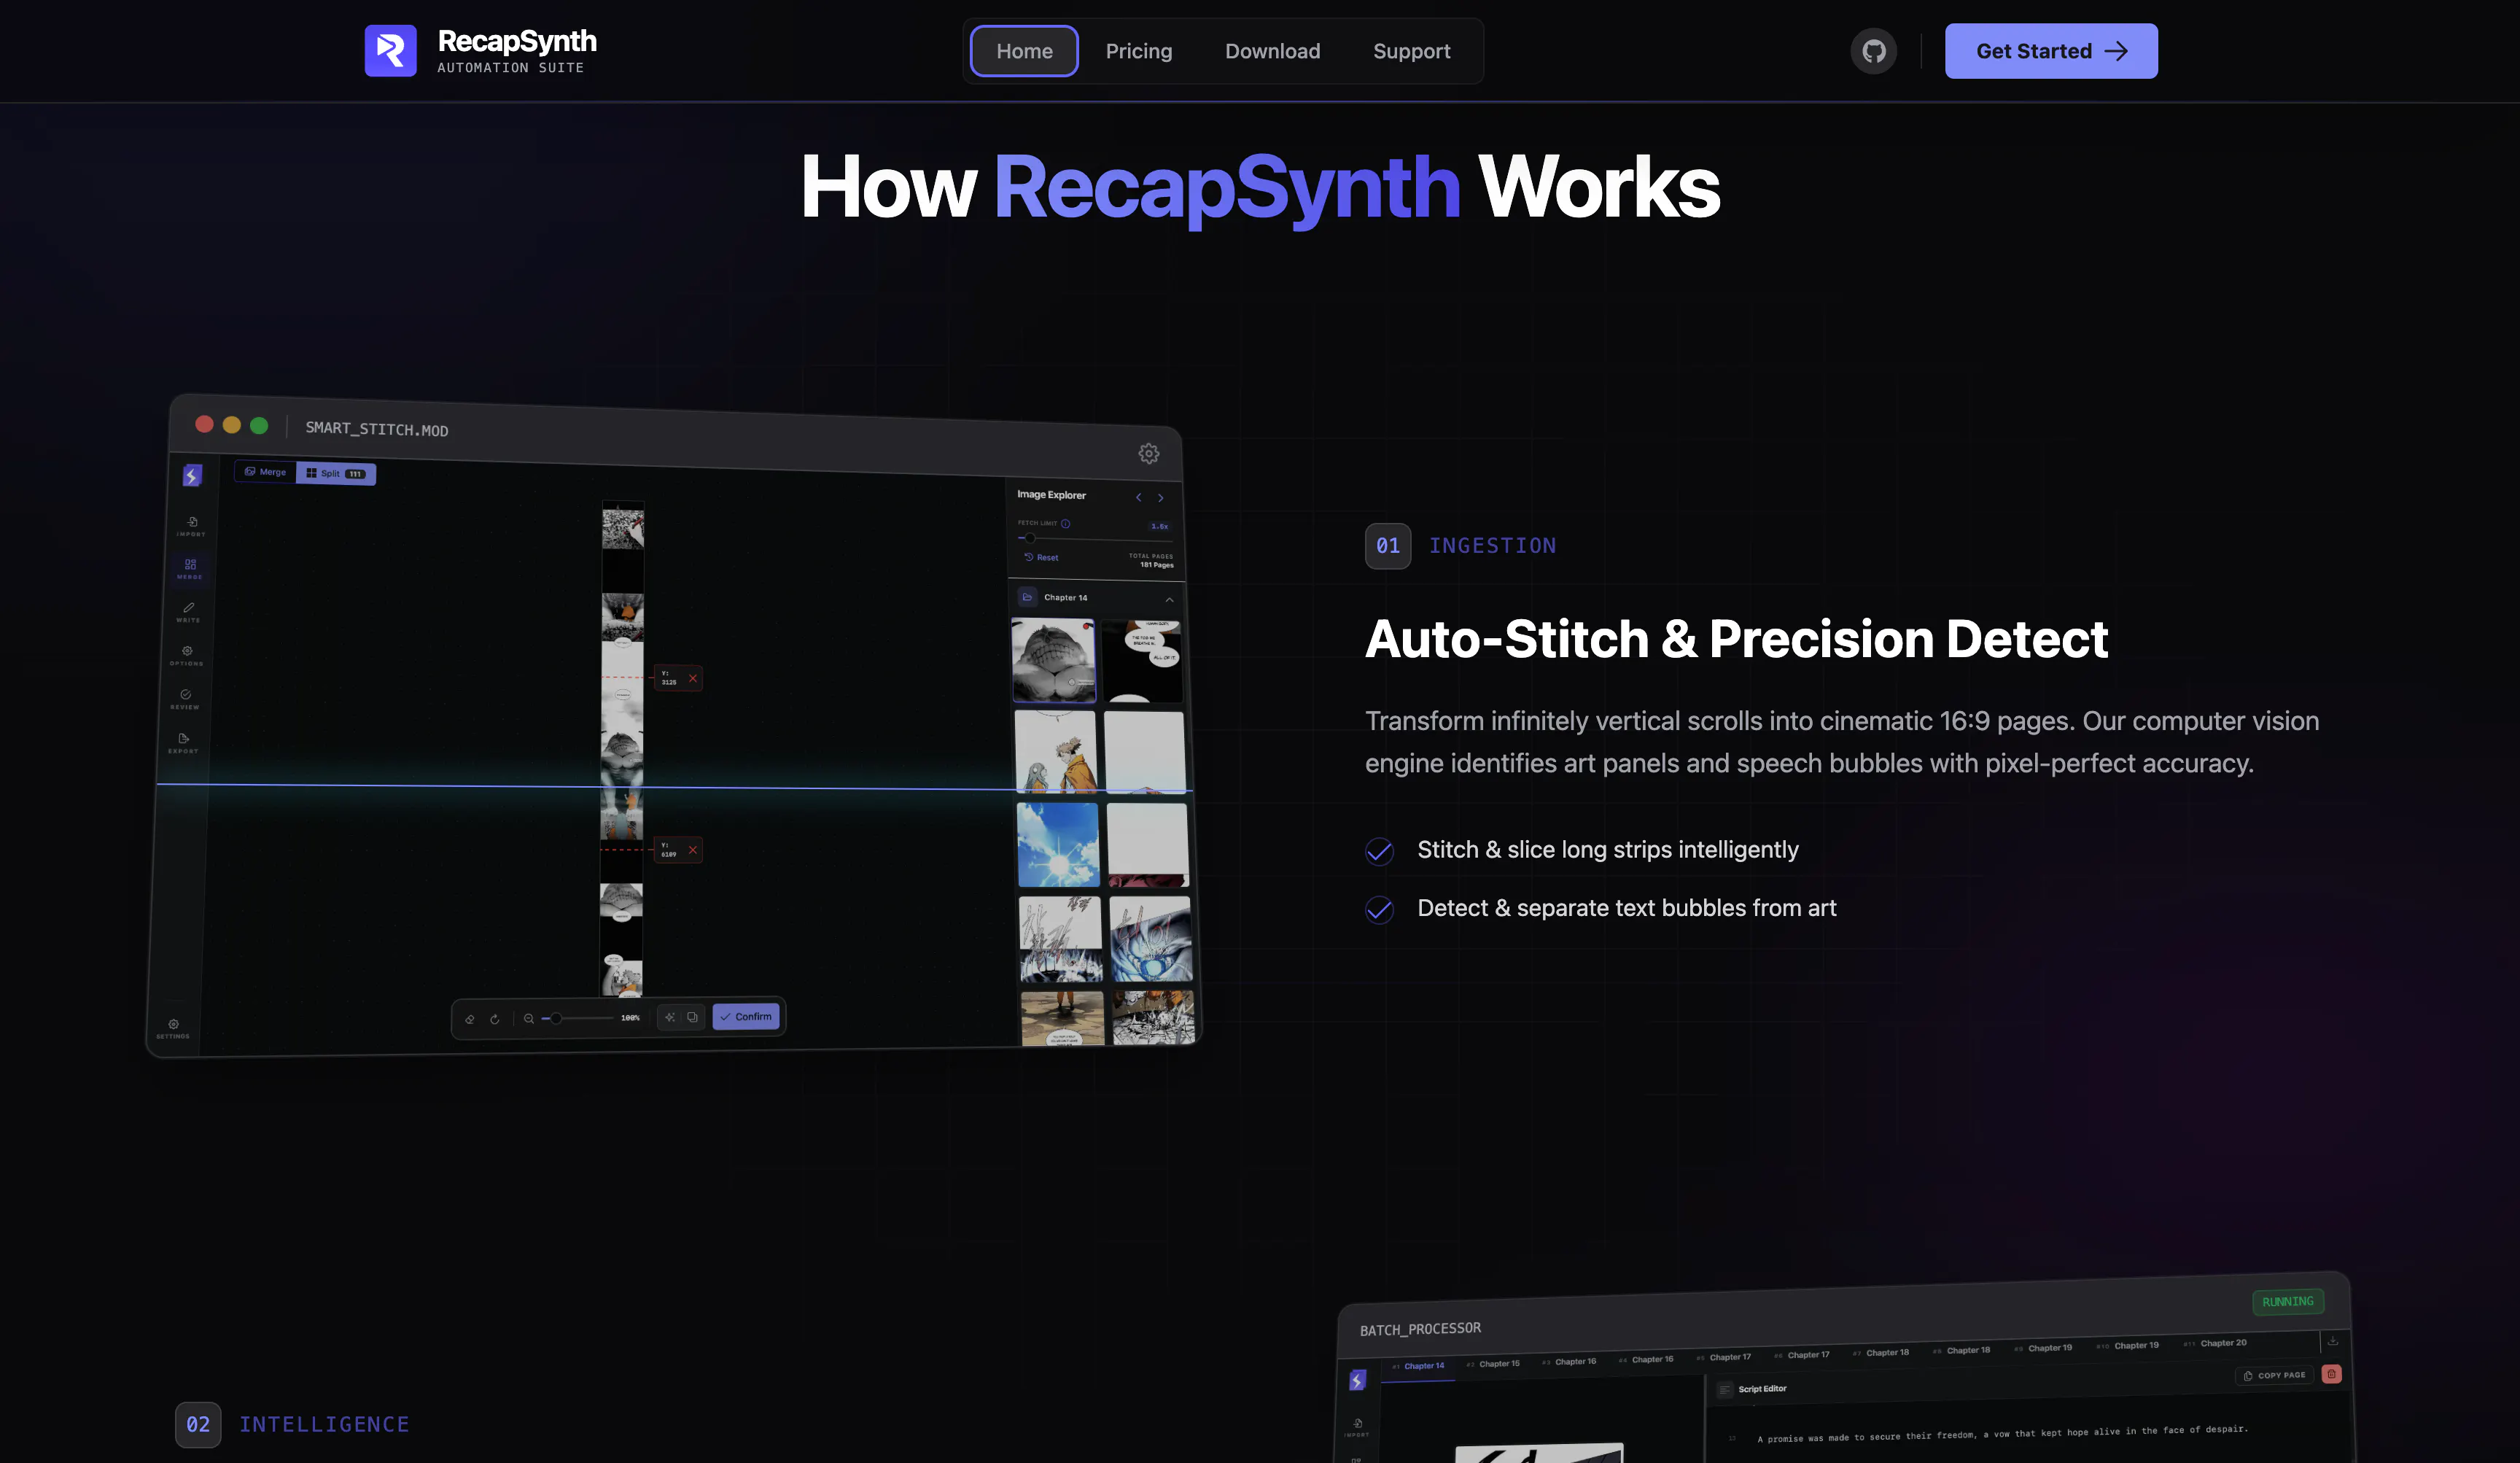Click the Script Editor lines icon
Viewport: 2520px width, 1463px height.
pyautogui.click(x=1724, y=1389)
